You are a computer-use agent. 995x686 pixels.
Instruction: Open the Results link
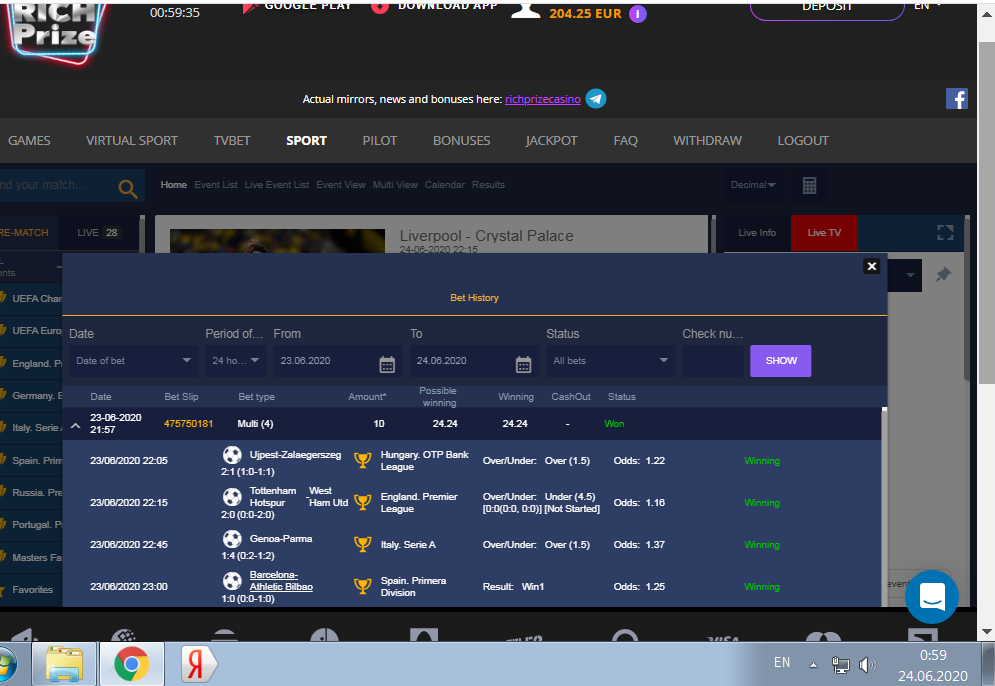488,185
